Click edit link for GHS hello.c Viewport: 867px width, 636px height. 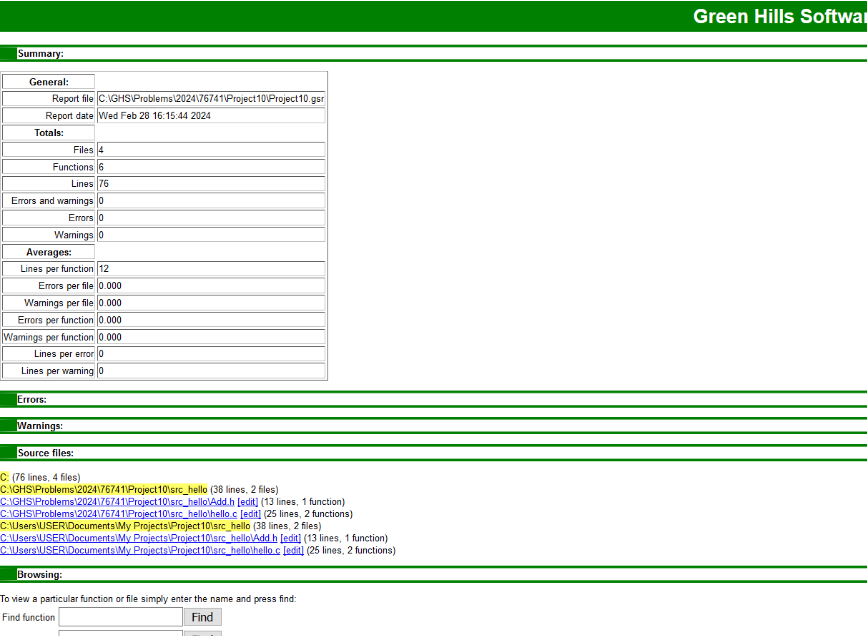point(251,514)
